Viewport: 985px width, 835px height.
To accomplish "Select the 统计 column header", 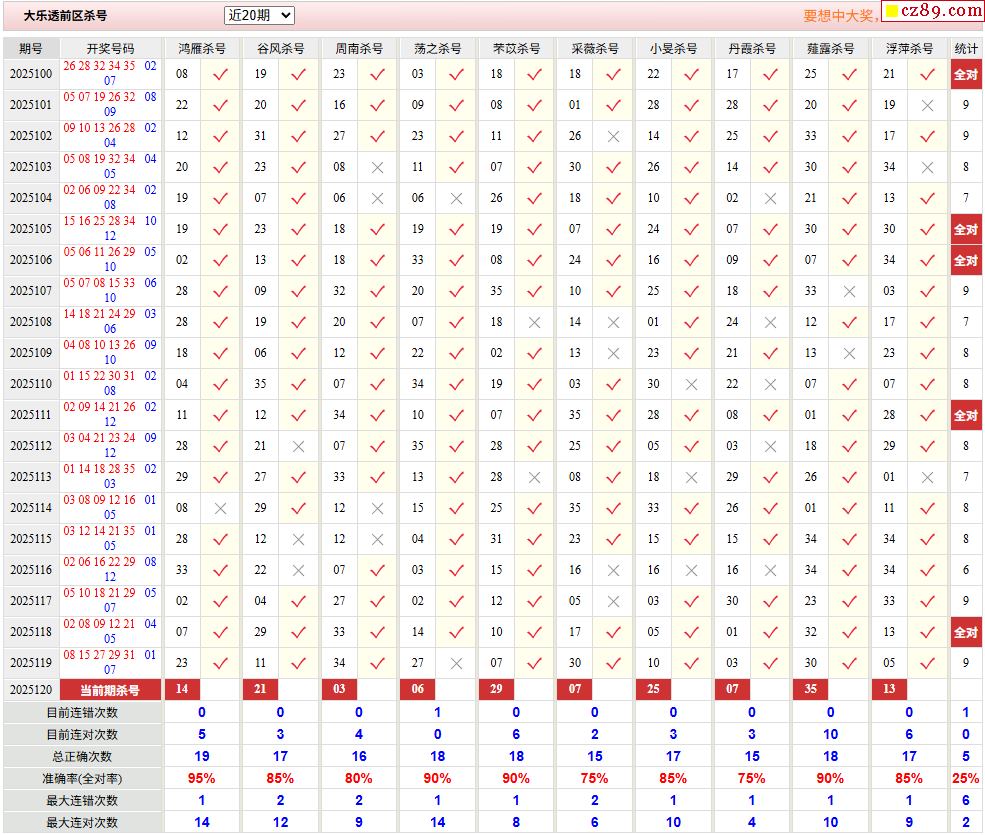I will [966, 48].
